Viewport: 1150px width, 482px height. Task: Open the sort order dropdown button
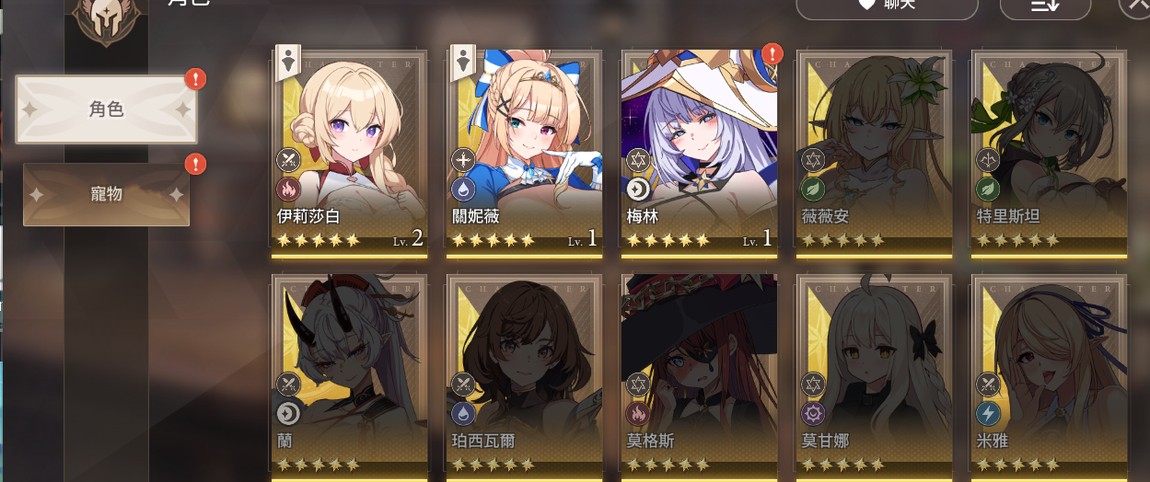(x=1044, y=6)
